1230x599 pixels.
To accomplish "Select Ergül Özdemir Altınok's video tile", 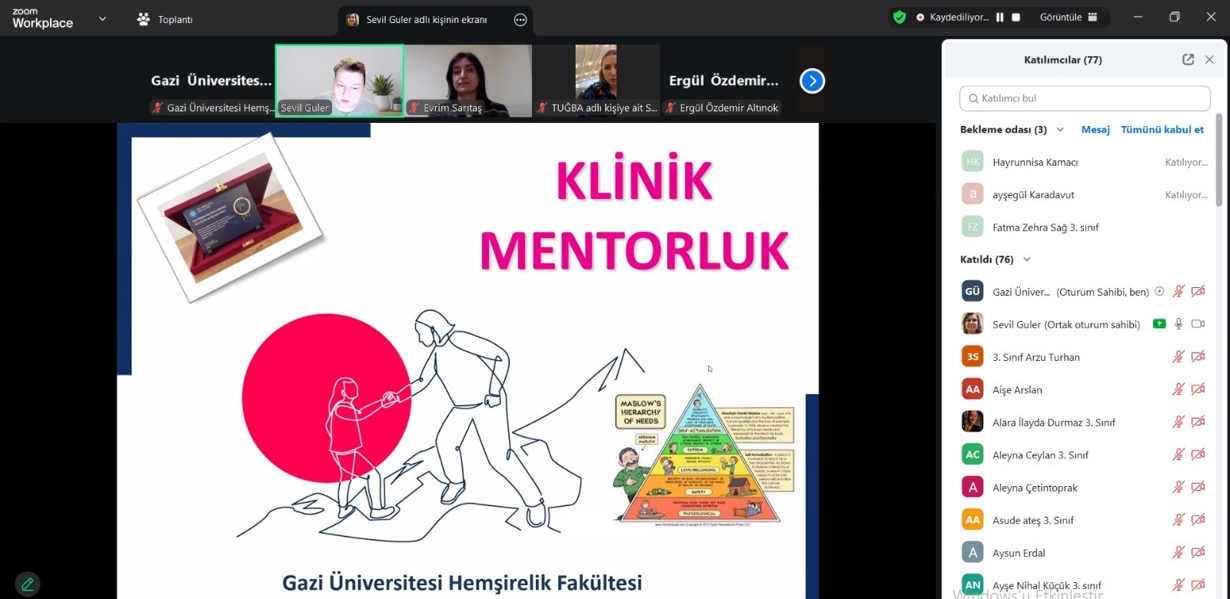I will [x=724, y=81].
